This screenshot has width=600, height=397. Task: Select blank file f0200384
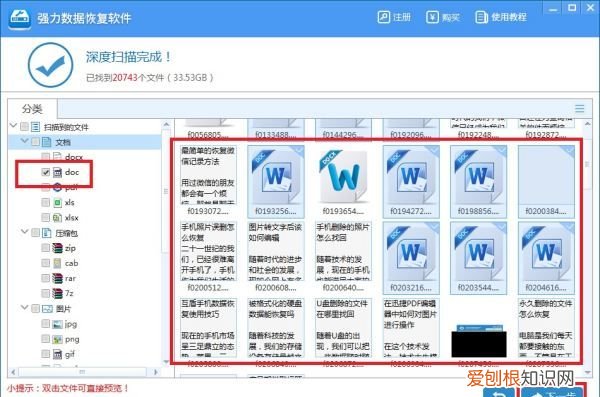coord(546,181)
